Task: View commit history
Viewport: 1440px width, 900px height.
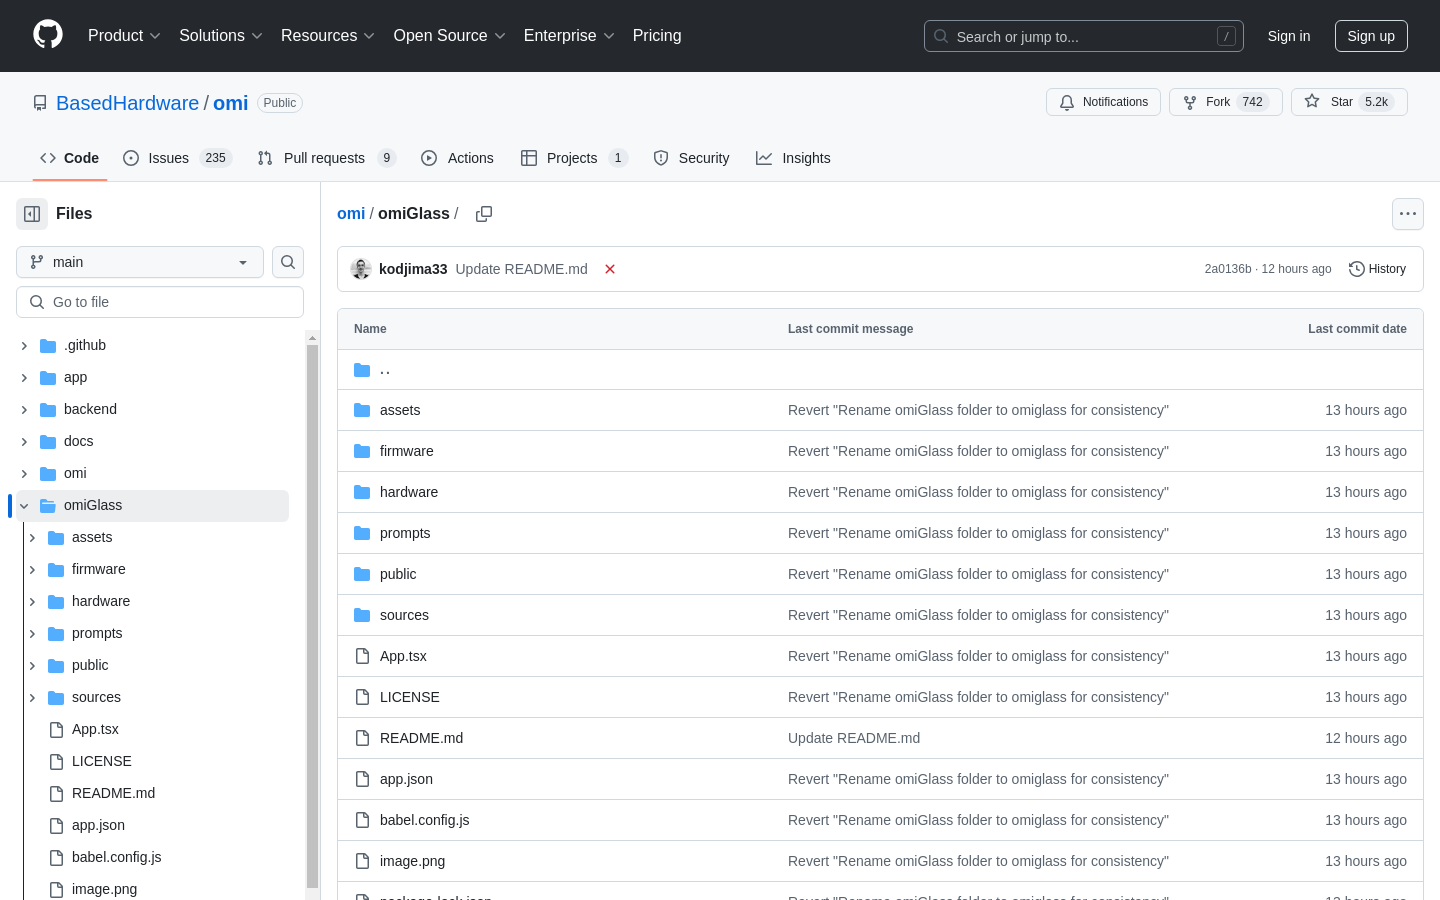Action: [1378, 269]
